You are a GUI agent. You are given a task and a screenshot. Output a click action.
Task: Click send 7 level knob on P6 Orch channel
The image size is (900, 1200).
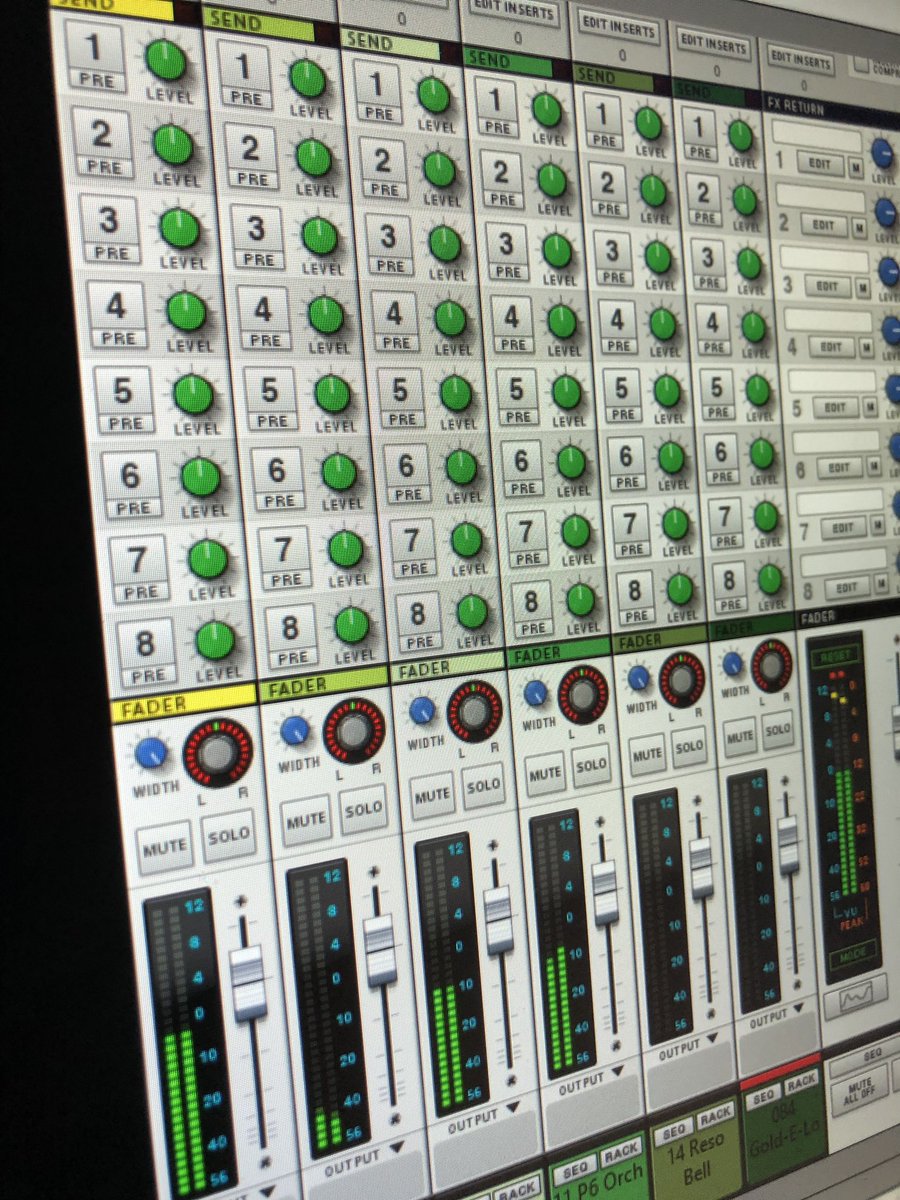point(576,531)
